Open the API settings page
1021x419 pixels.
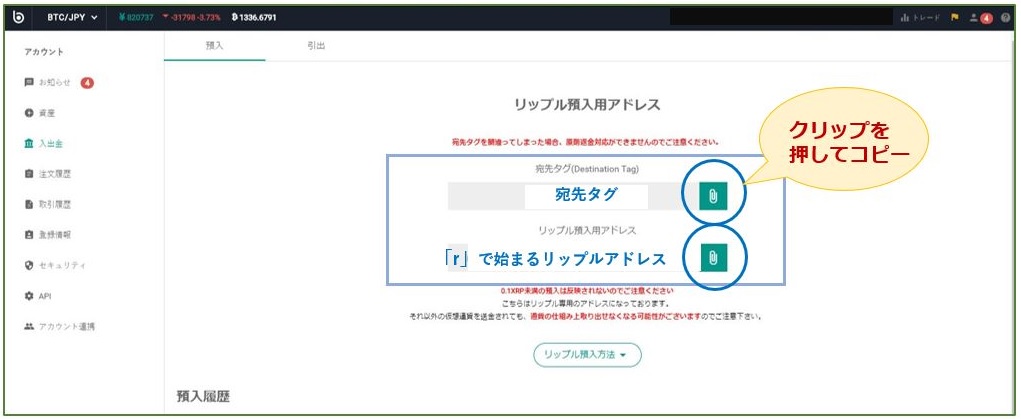tap(42, 296)
